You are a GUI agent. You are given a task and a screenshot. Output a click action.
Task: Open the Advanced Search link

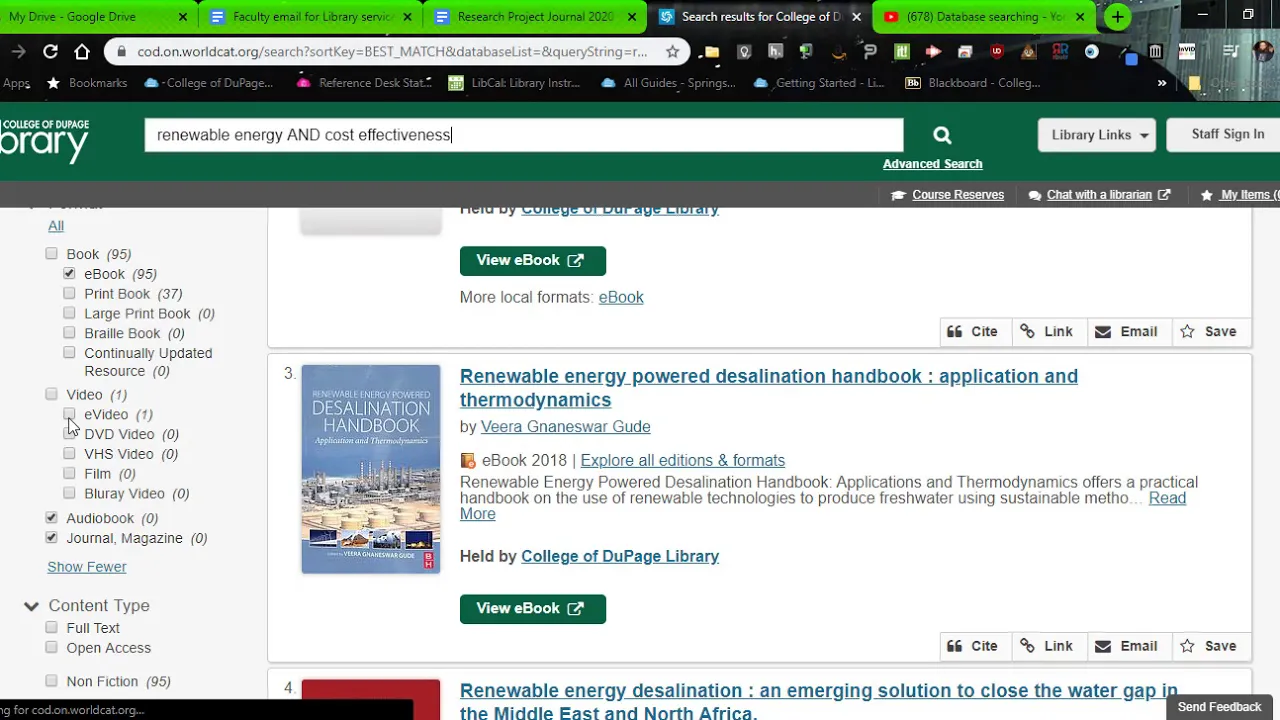pos(932,164)
